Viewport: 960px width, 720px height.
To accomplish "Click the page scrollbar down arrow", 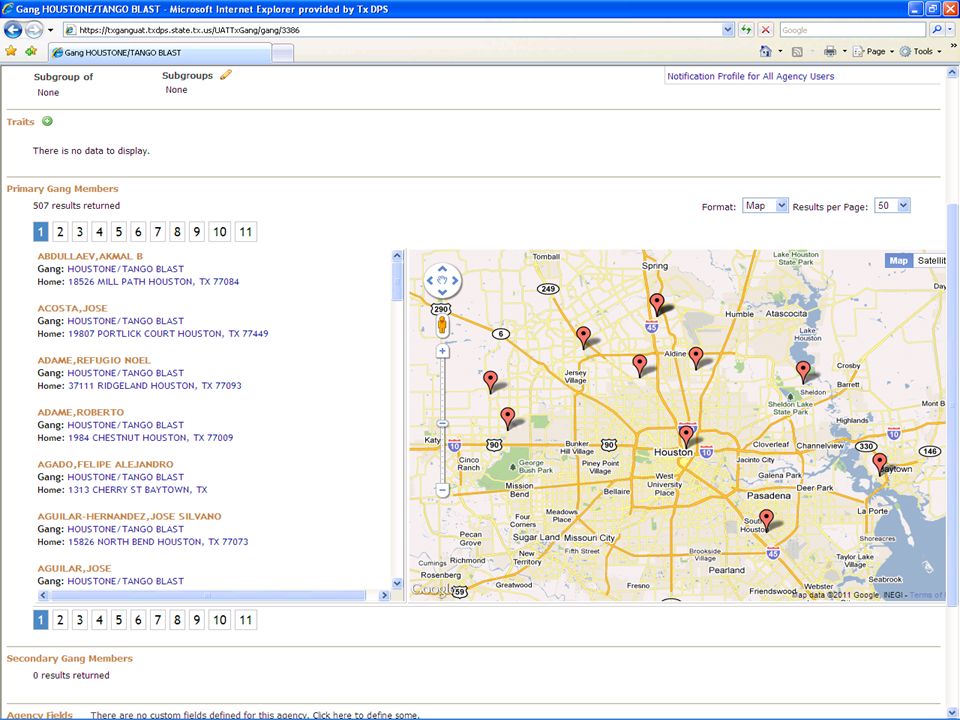I will pyautogui.click(x=952, y=713).
